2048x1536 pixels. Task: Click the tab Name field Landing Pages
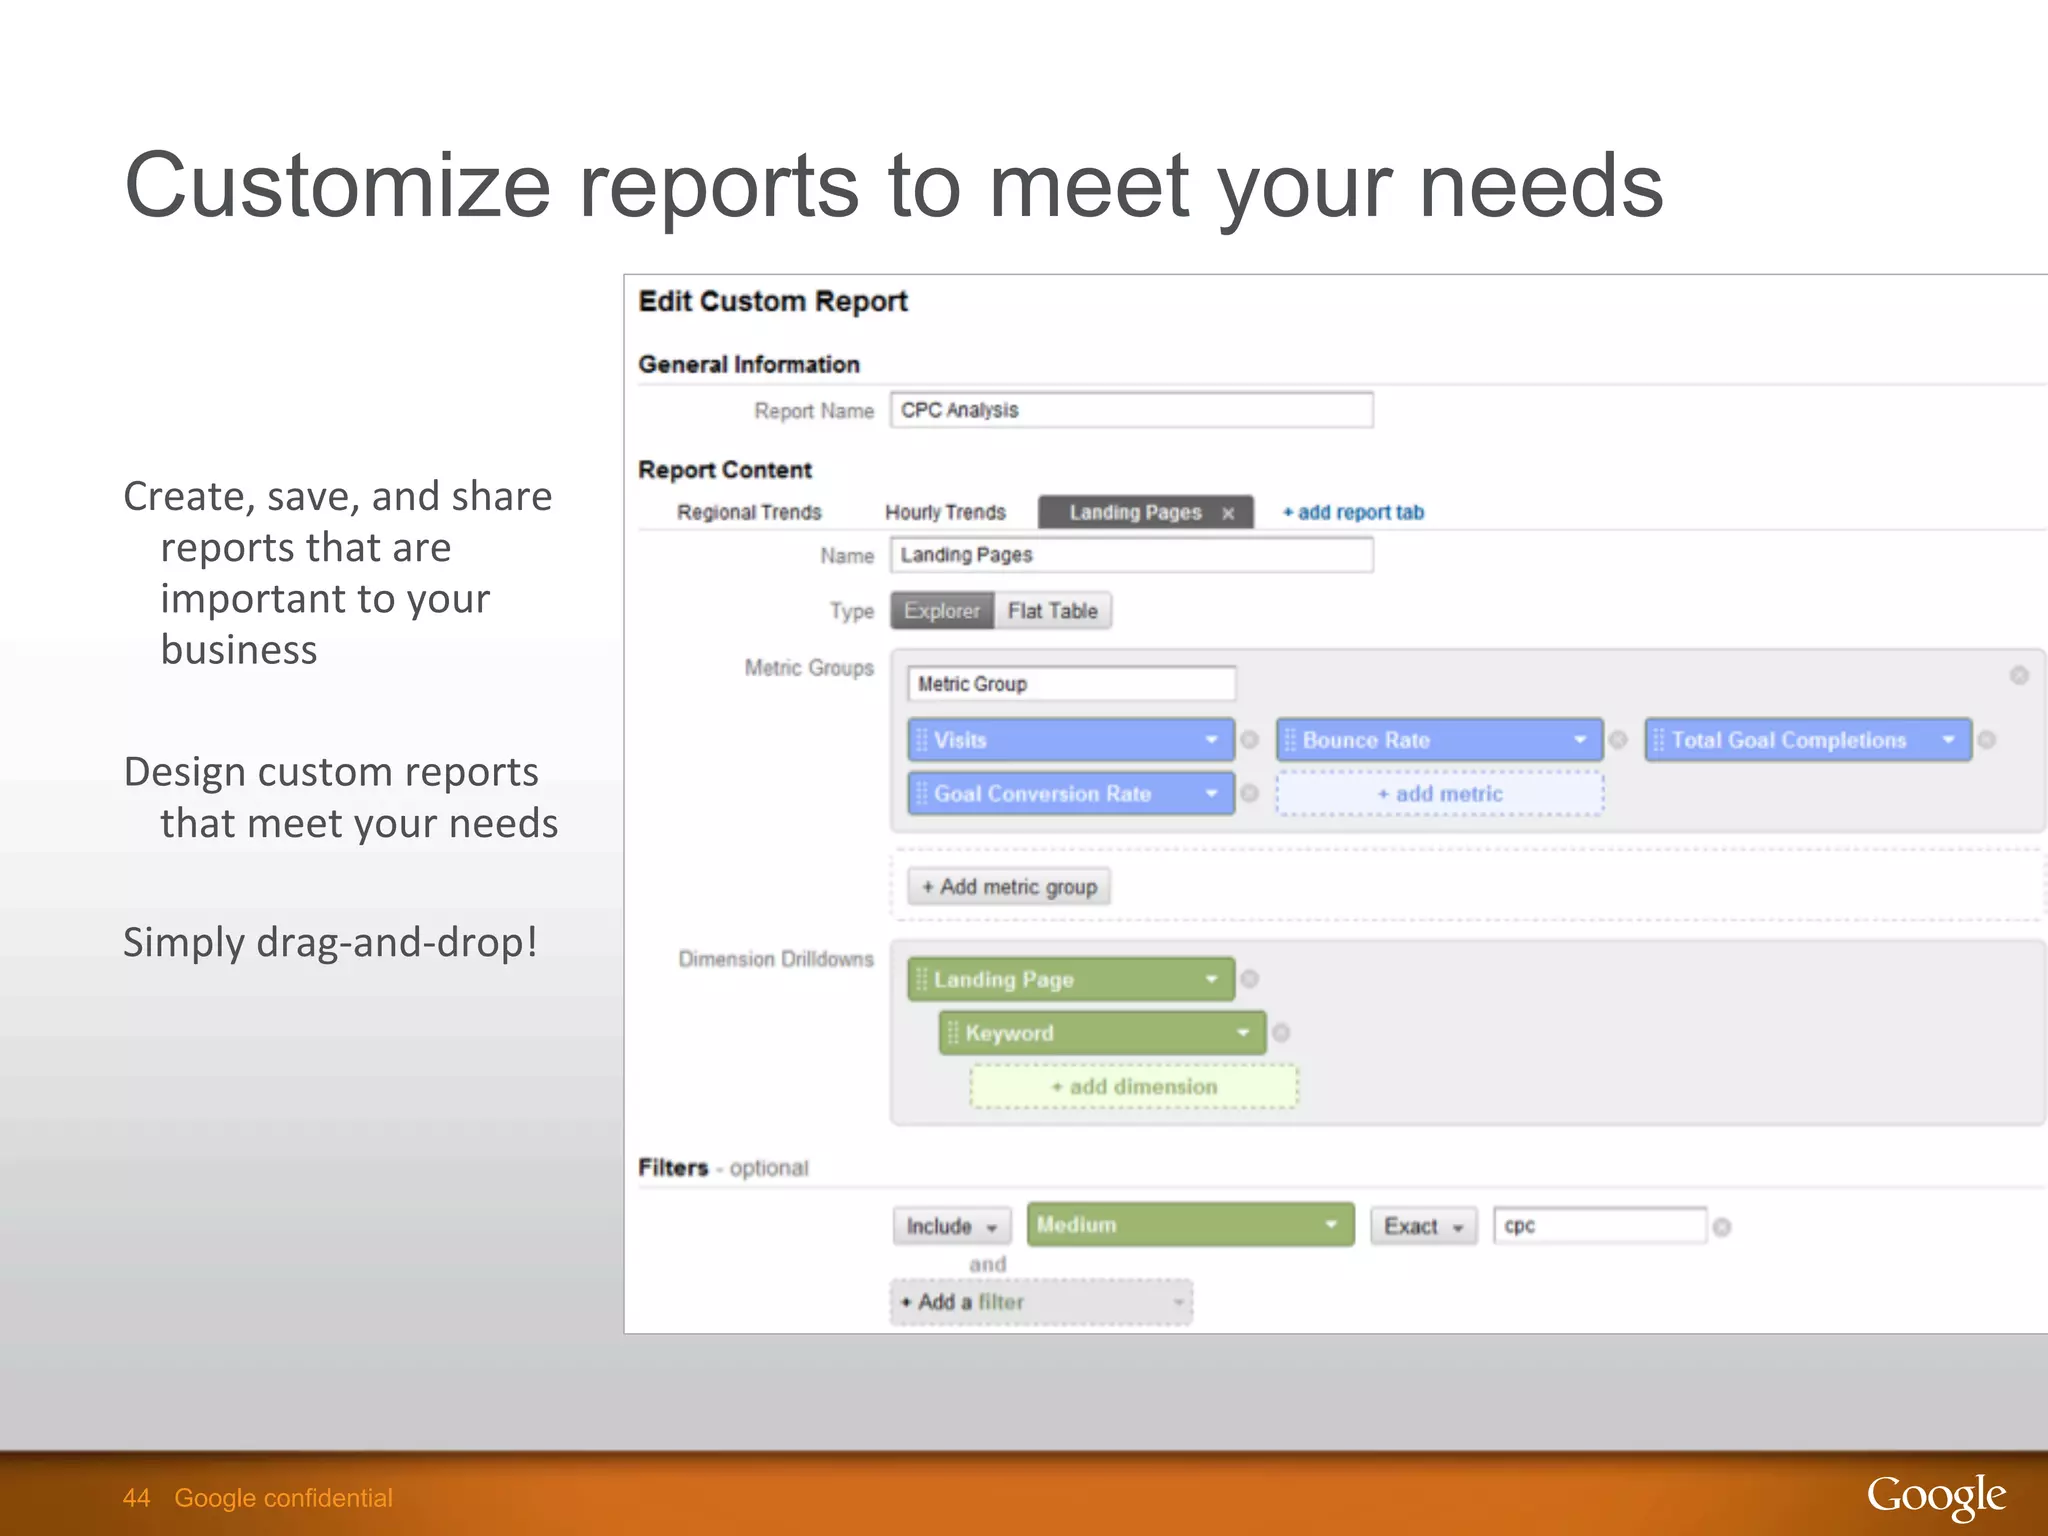click(x=1132, y=555)
